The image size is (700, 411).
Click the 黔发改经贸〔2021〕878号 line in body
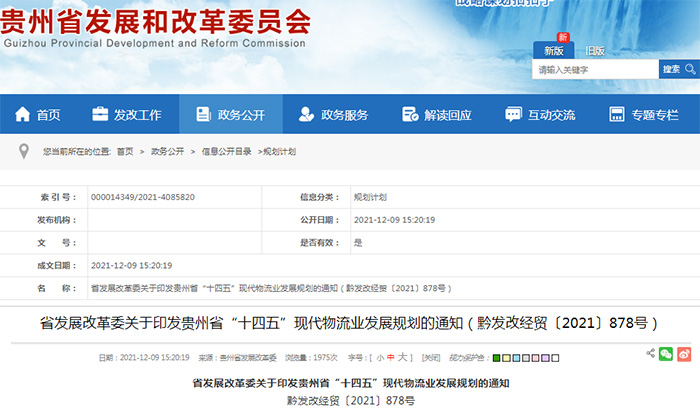point(350,401)
